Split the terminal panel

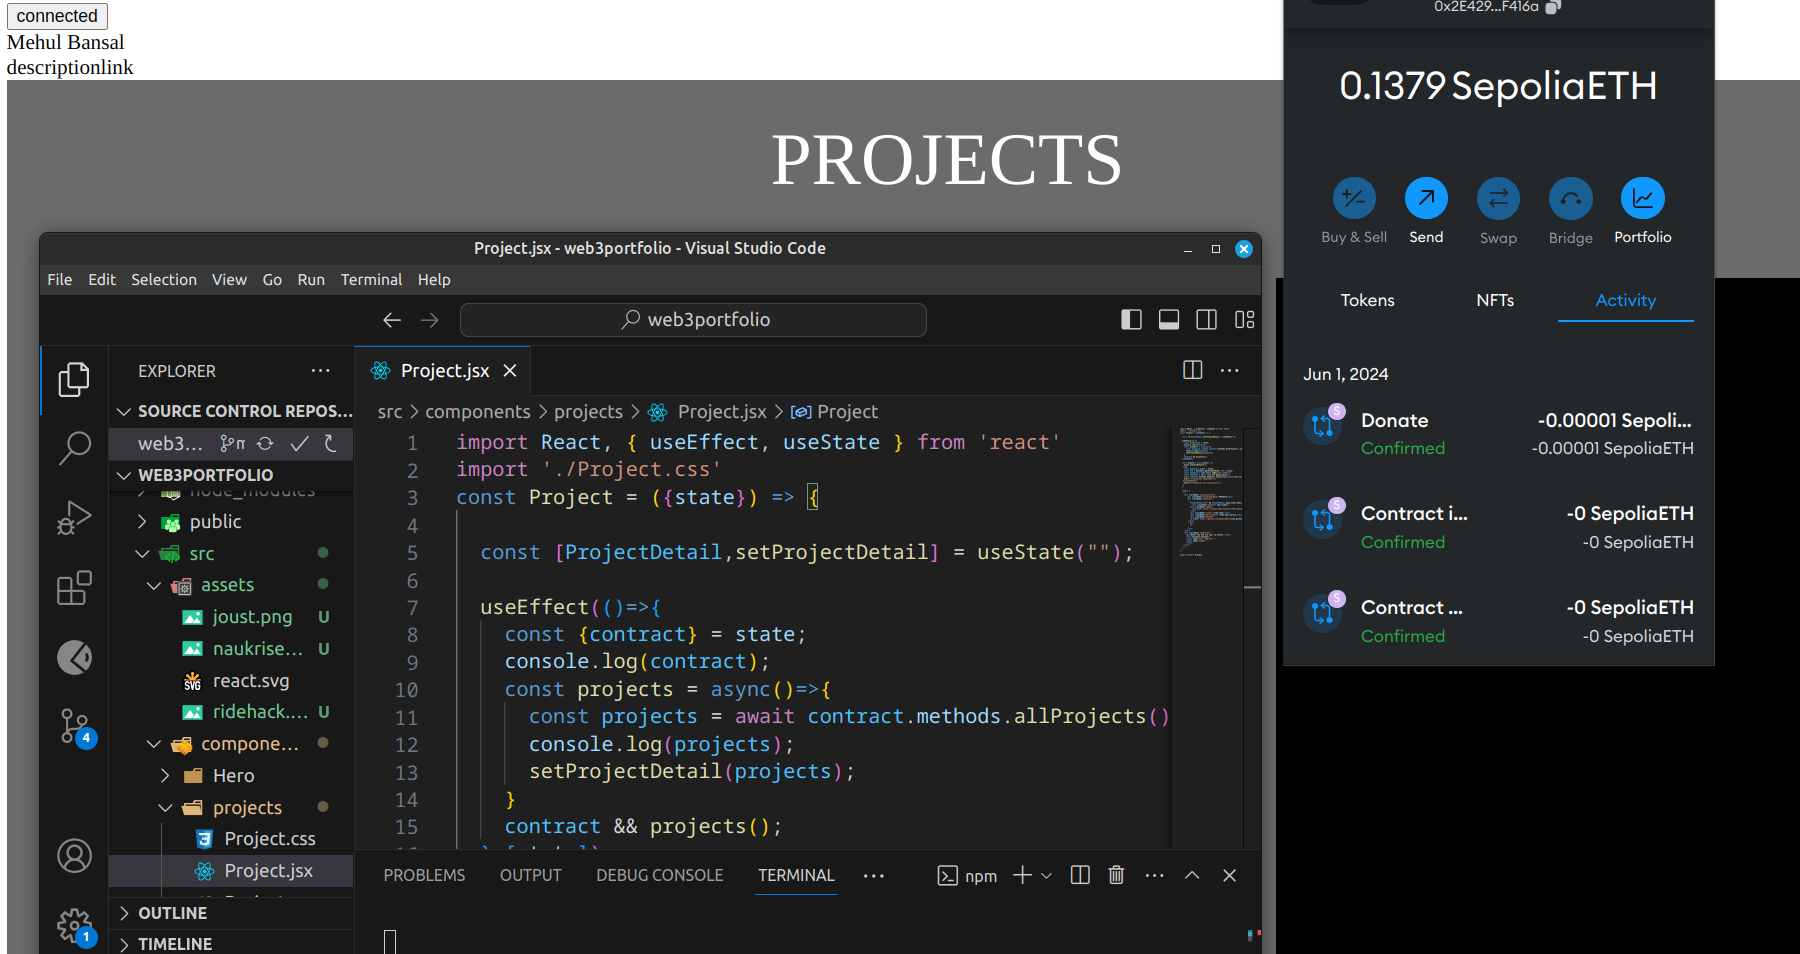click(x=1080, y=876)
